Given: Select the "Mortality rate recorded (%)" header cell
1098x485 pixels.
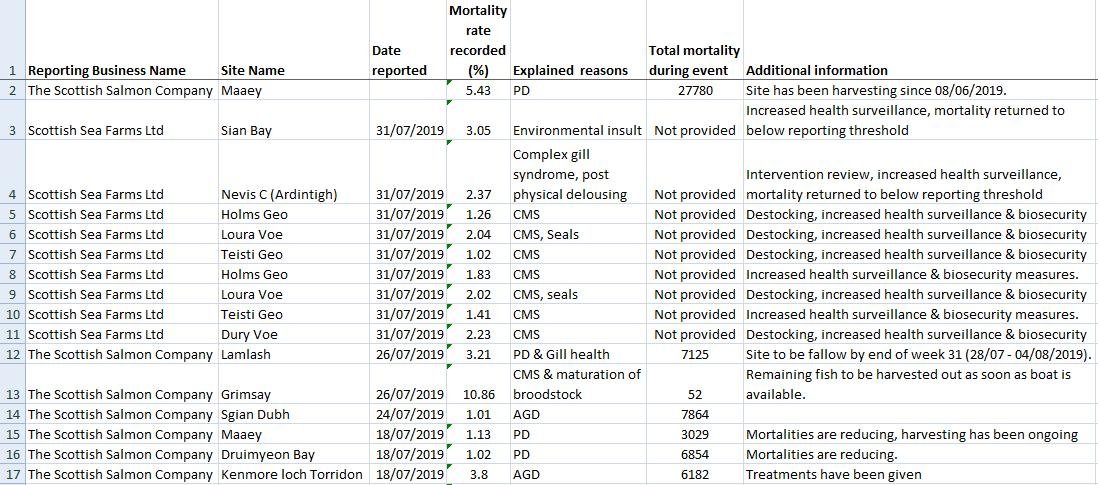Looking at the screenshot, I should 478,40.
